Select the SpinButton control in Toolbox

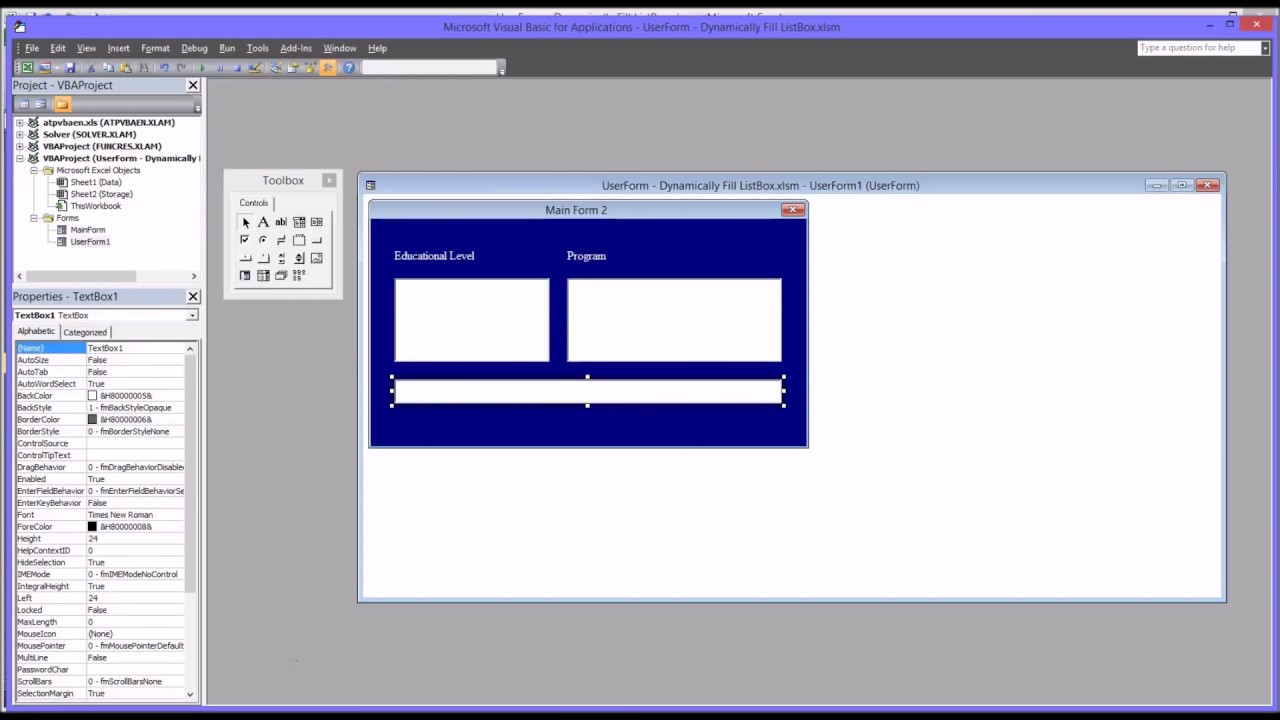299,258
